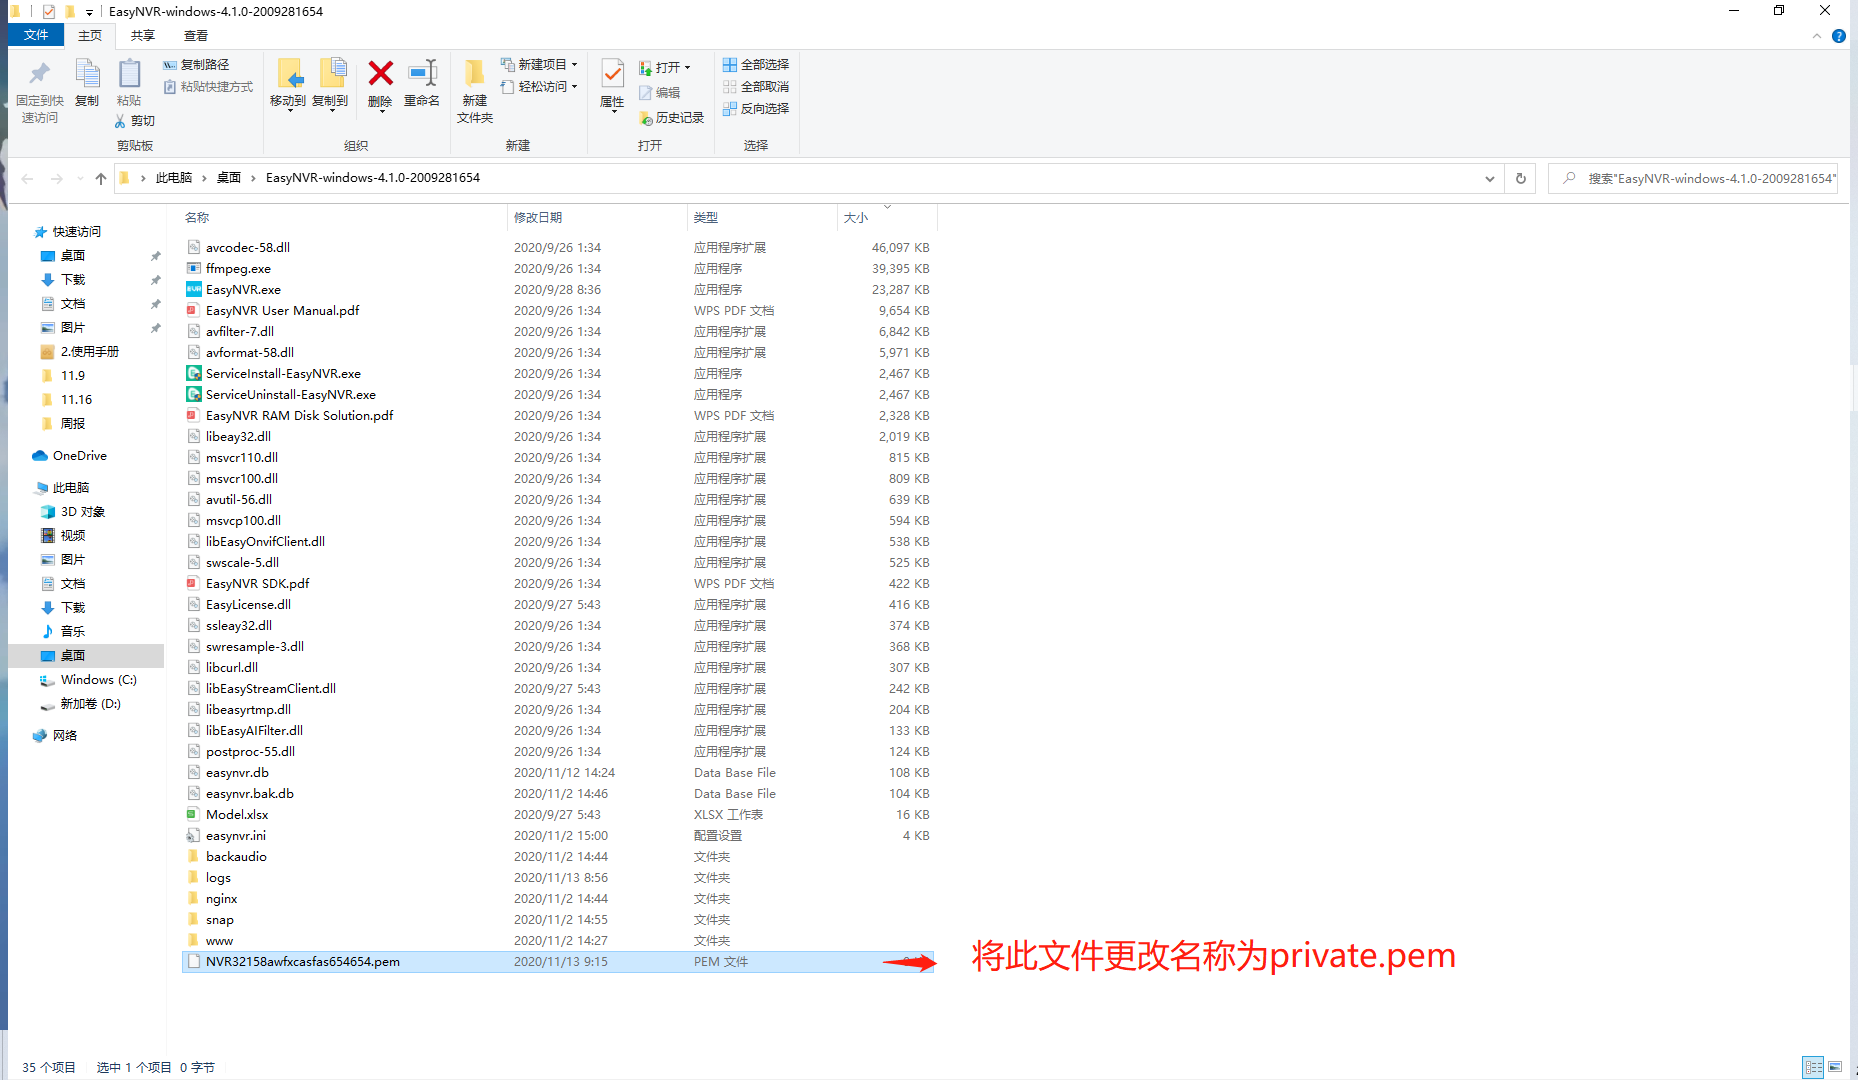Click the New folder (新建文件夹) icon
This screenshot has width=1858, height=1080.
point(475,73)
